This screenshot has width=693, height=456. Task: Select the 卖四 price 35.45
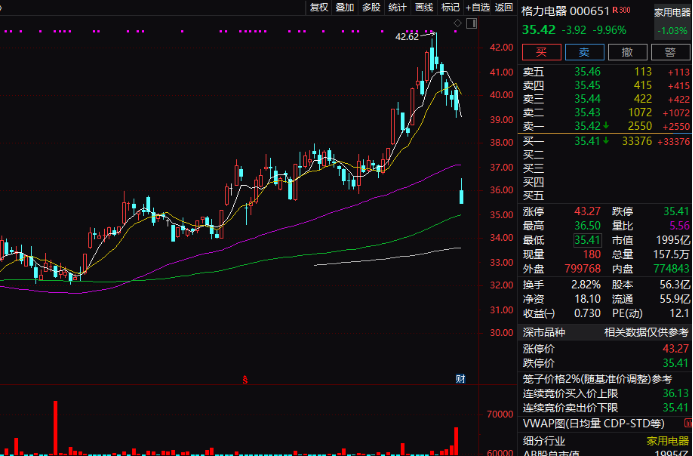click(x=587, y=85)
